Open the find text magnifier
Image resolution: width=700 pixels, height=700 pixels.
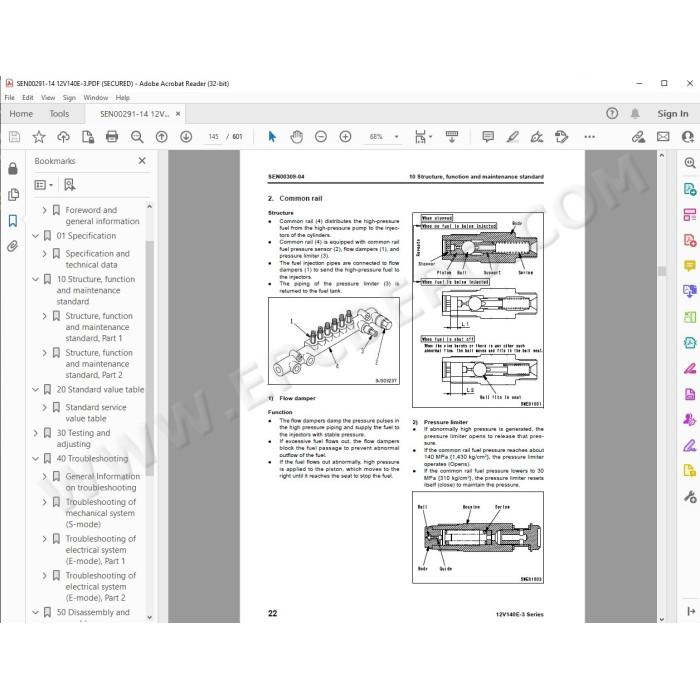point(137,137)
